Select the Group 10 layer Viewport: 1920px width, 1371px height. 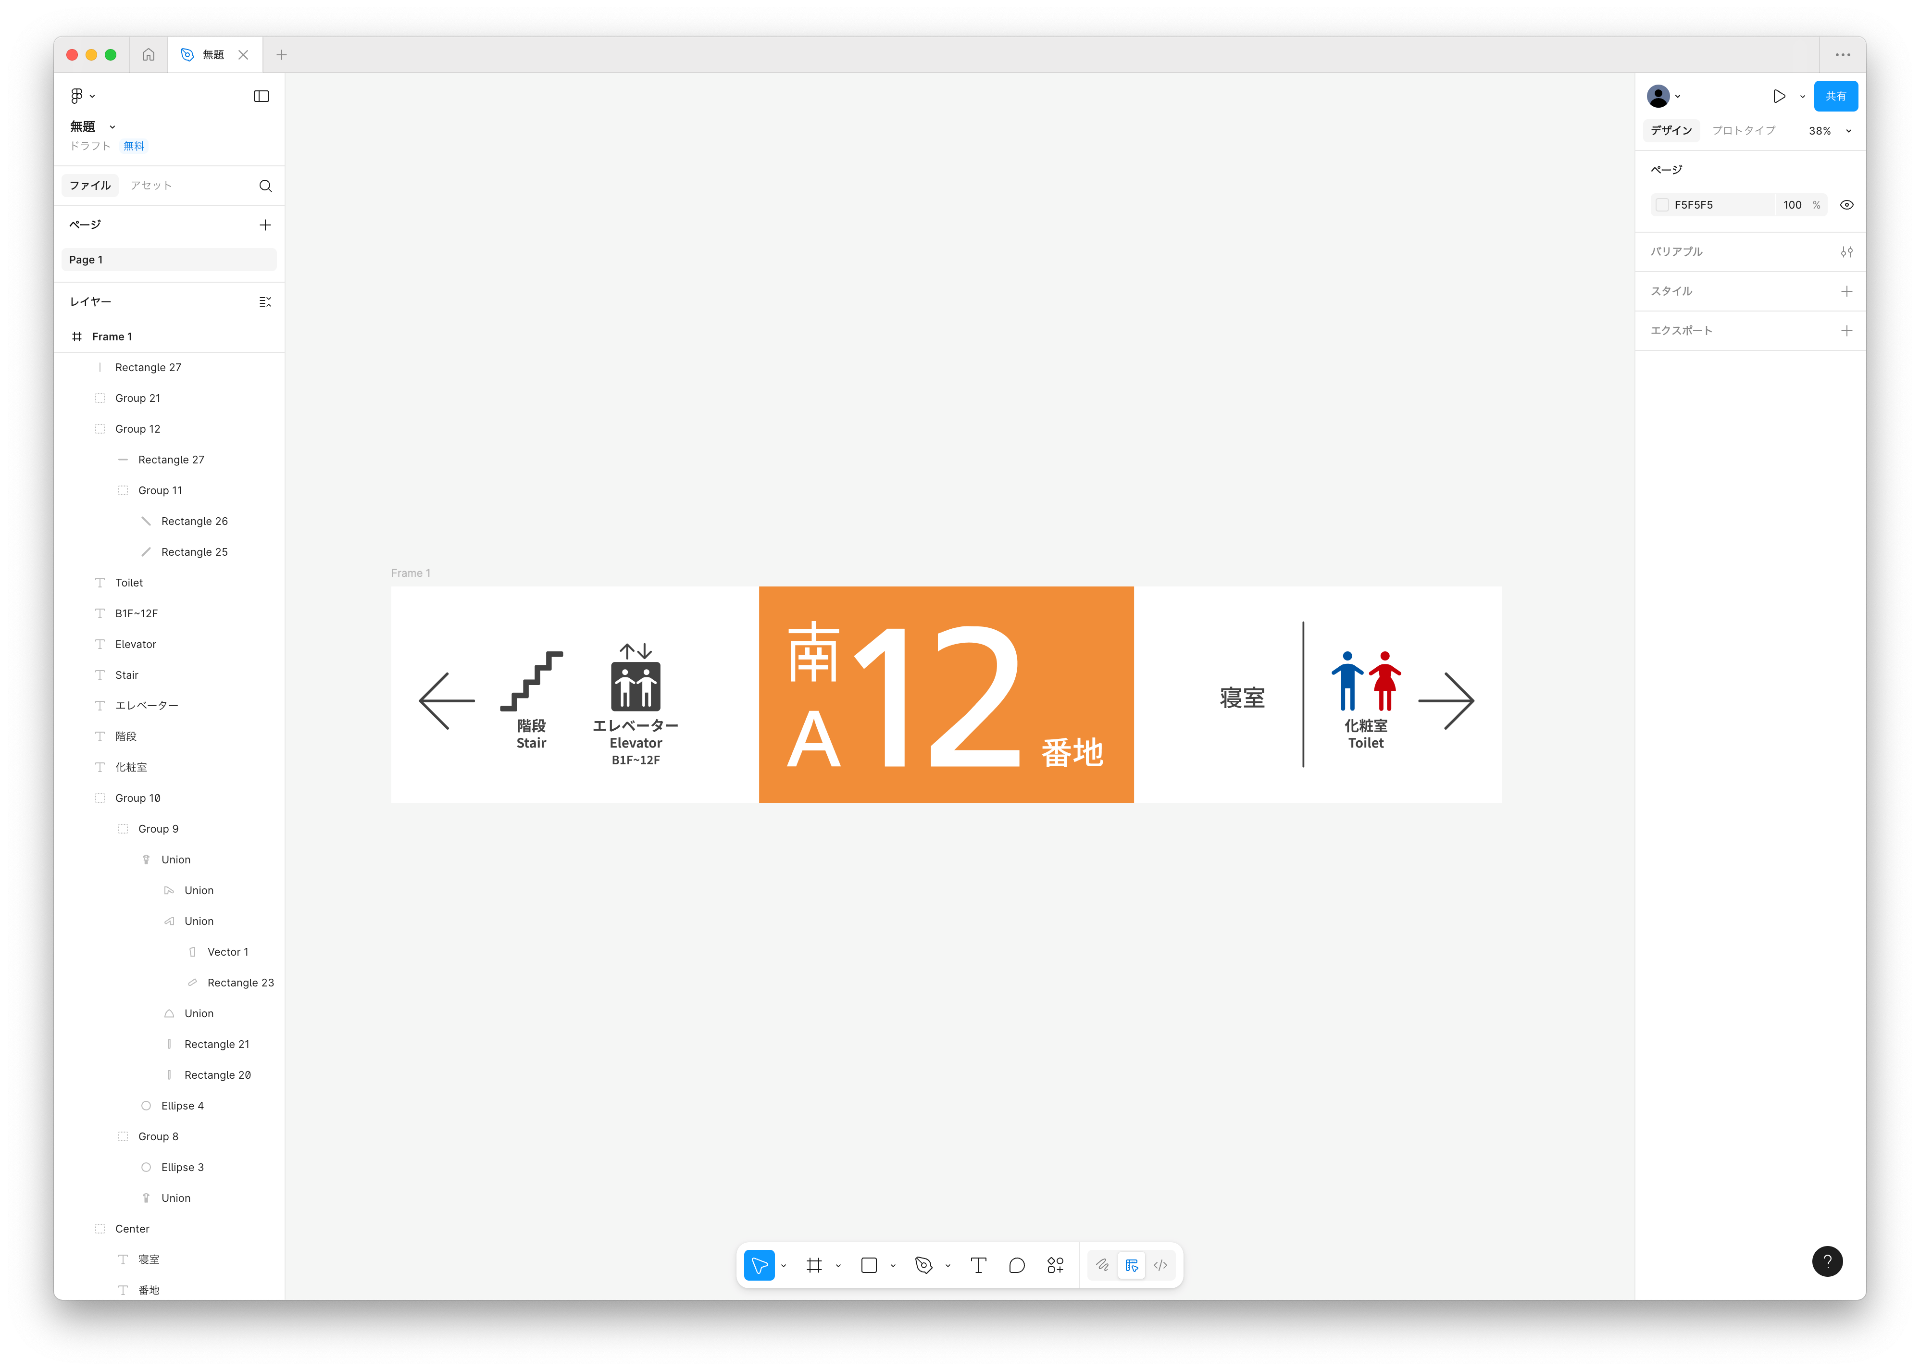point(137,798)
